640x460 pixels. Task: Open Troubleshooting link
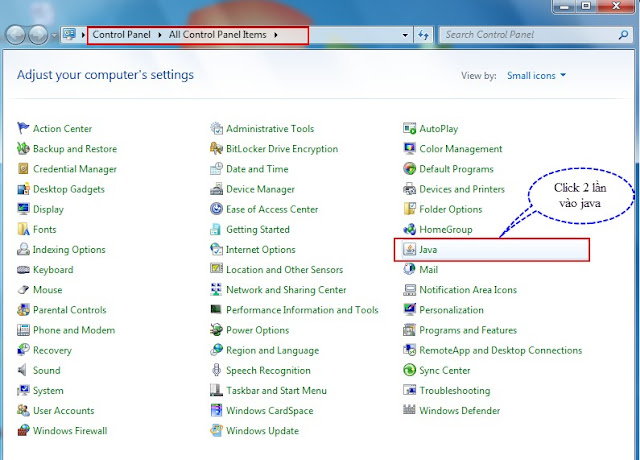point(455,391)
